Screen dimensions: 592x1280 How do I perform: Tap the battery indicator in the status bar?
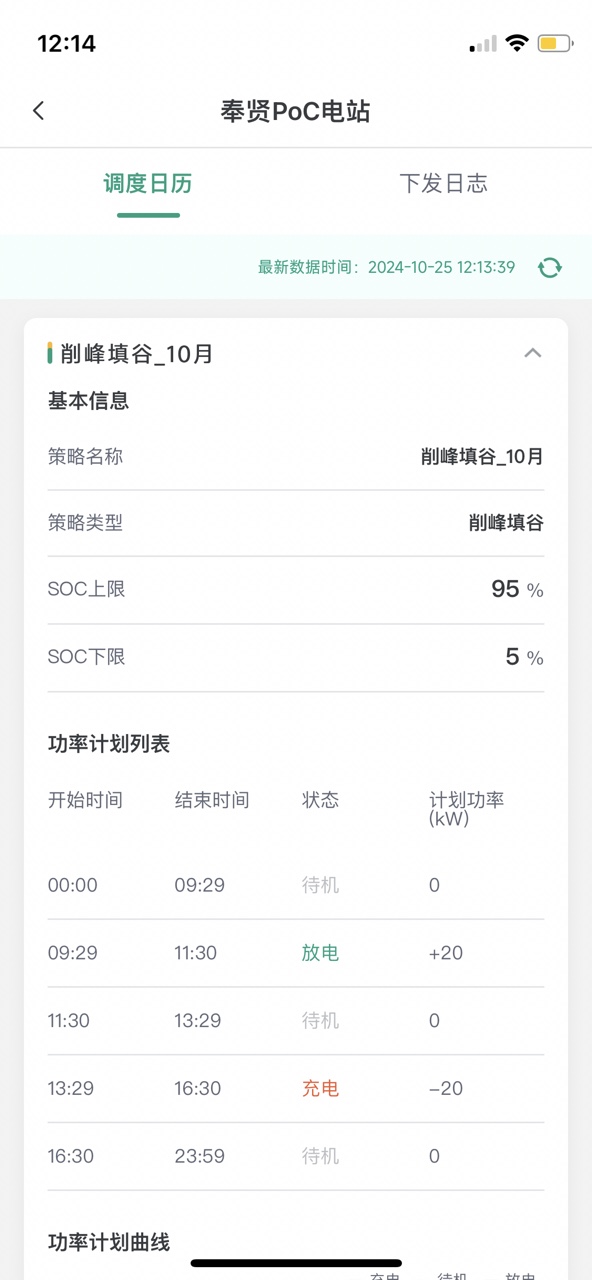[x=556, y=43]
